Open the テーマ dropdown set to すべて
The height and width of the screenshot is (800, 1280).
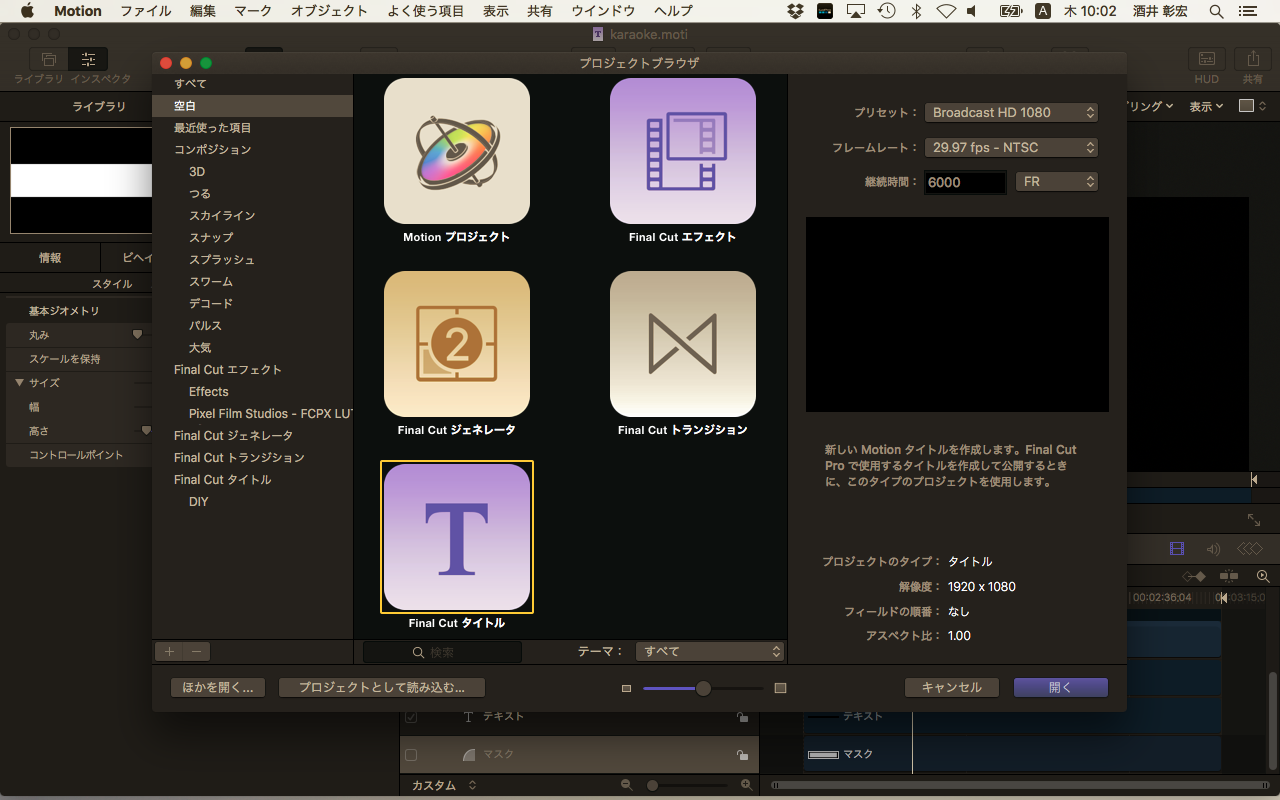pyautogui.click(x=709, y=651)
